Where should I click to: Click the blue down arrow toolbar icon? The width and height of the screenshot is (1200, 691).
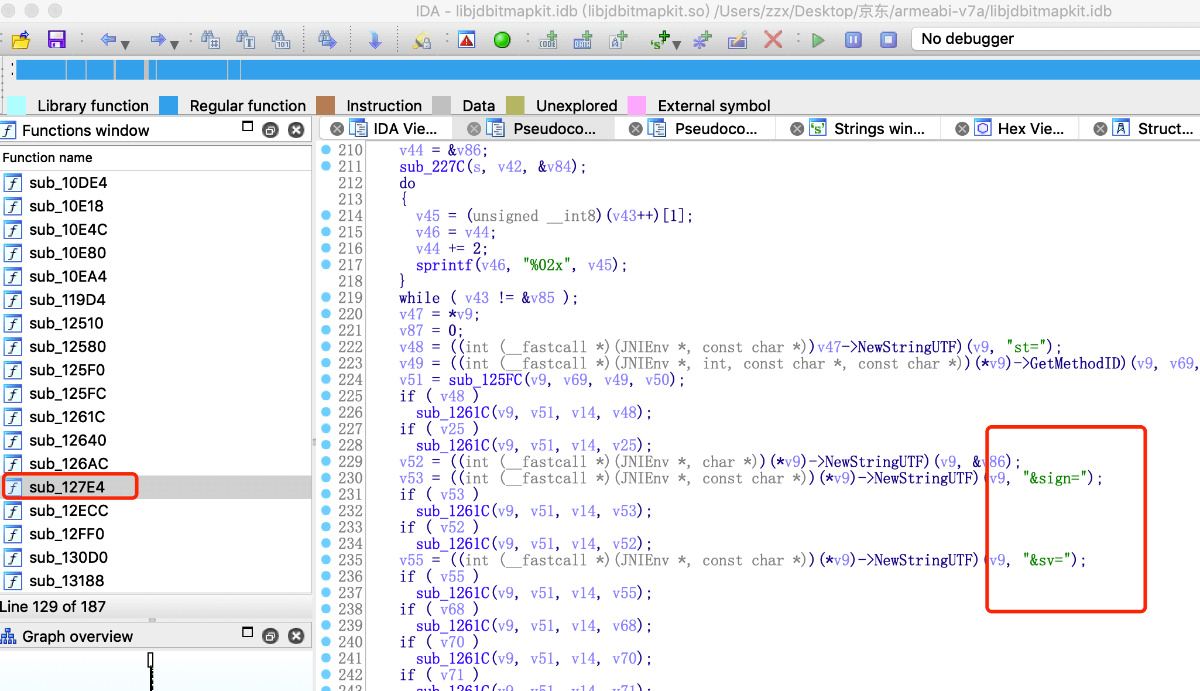click(x=375, y=40)
